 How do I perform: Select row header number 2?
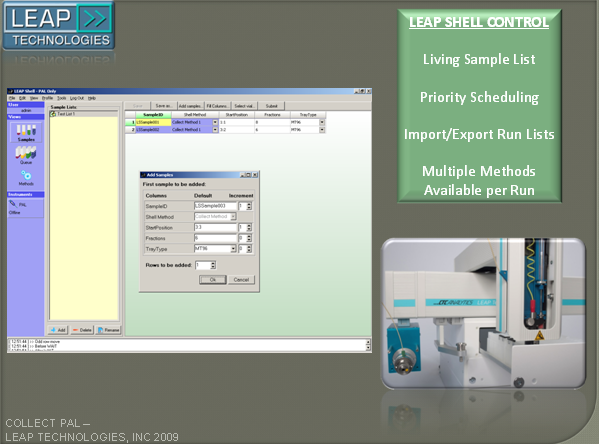coord(130,130)
